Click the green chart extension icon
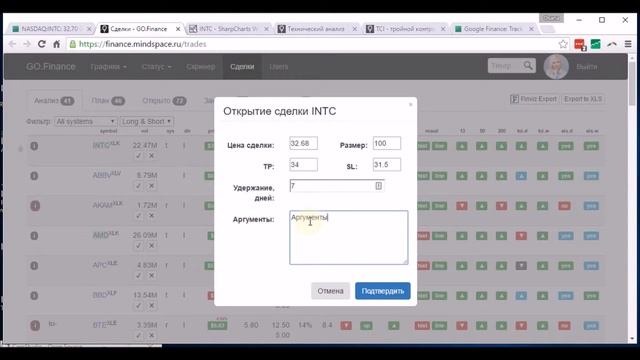 point(596,44)
